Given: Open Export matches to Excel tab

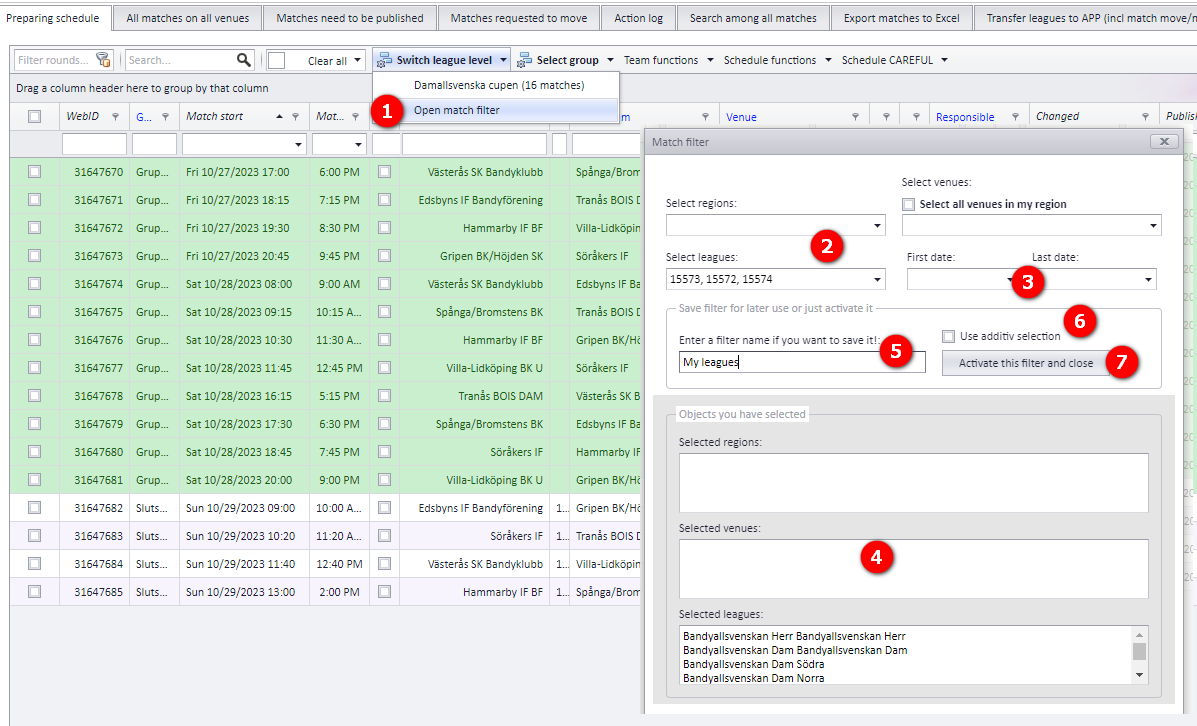Looking at the screenshot, I should tap(902, 18).
